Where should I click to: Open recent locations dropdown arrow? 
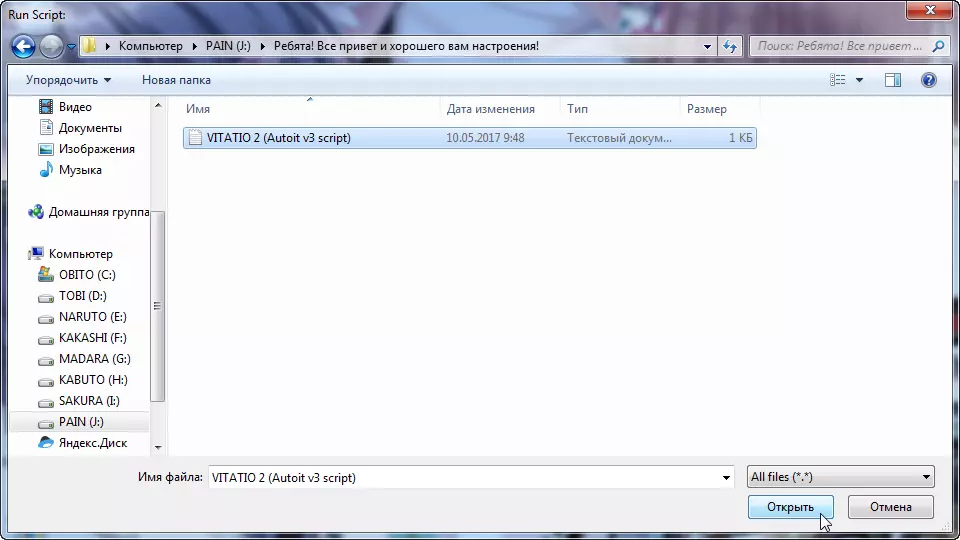coord(71,47)
